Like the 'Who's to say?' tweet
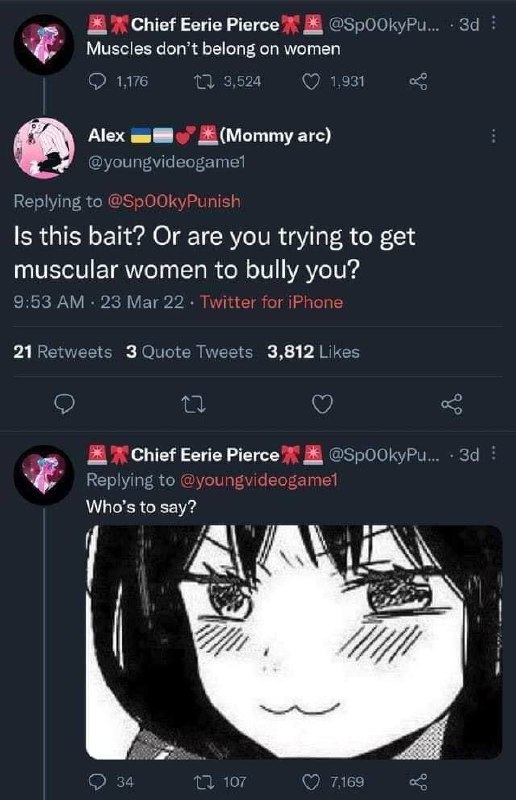This screenshot has height=800, width=516. pos(334,782)
